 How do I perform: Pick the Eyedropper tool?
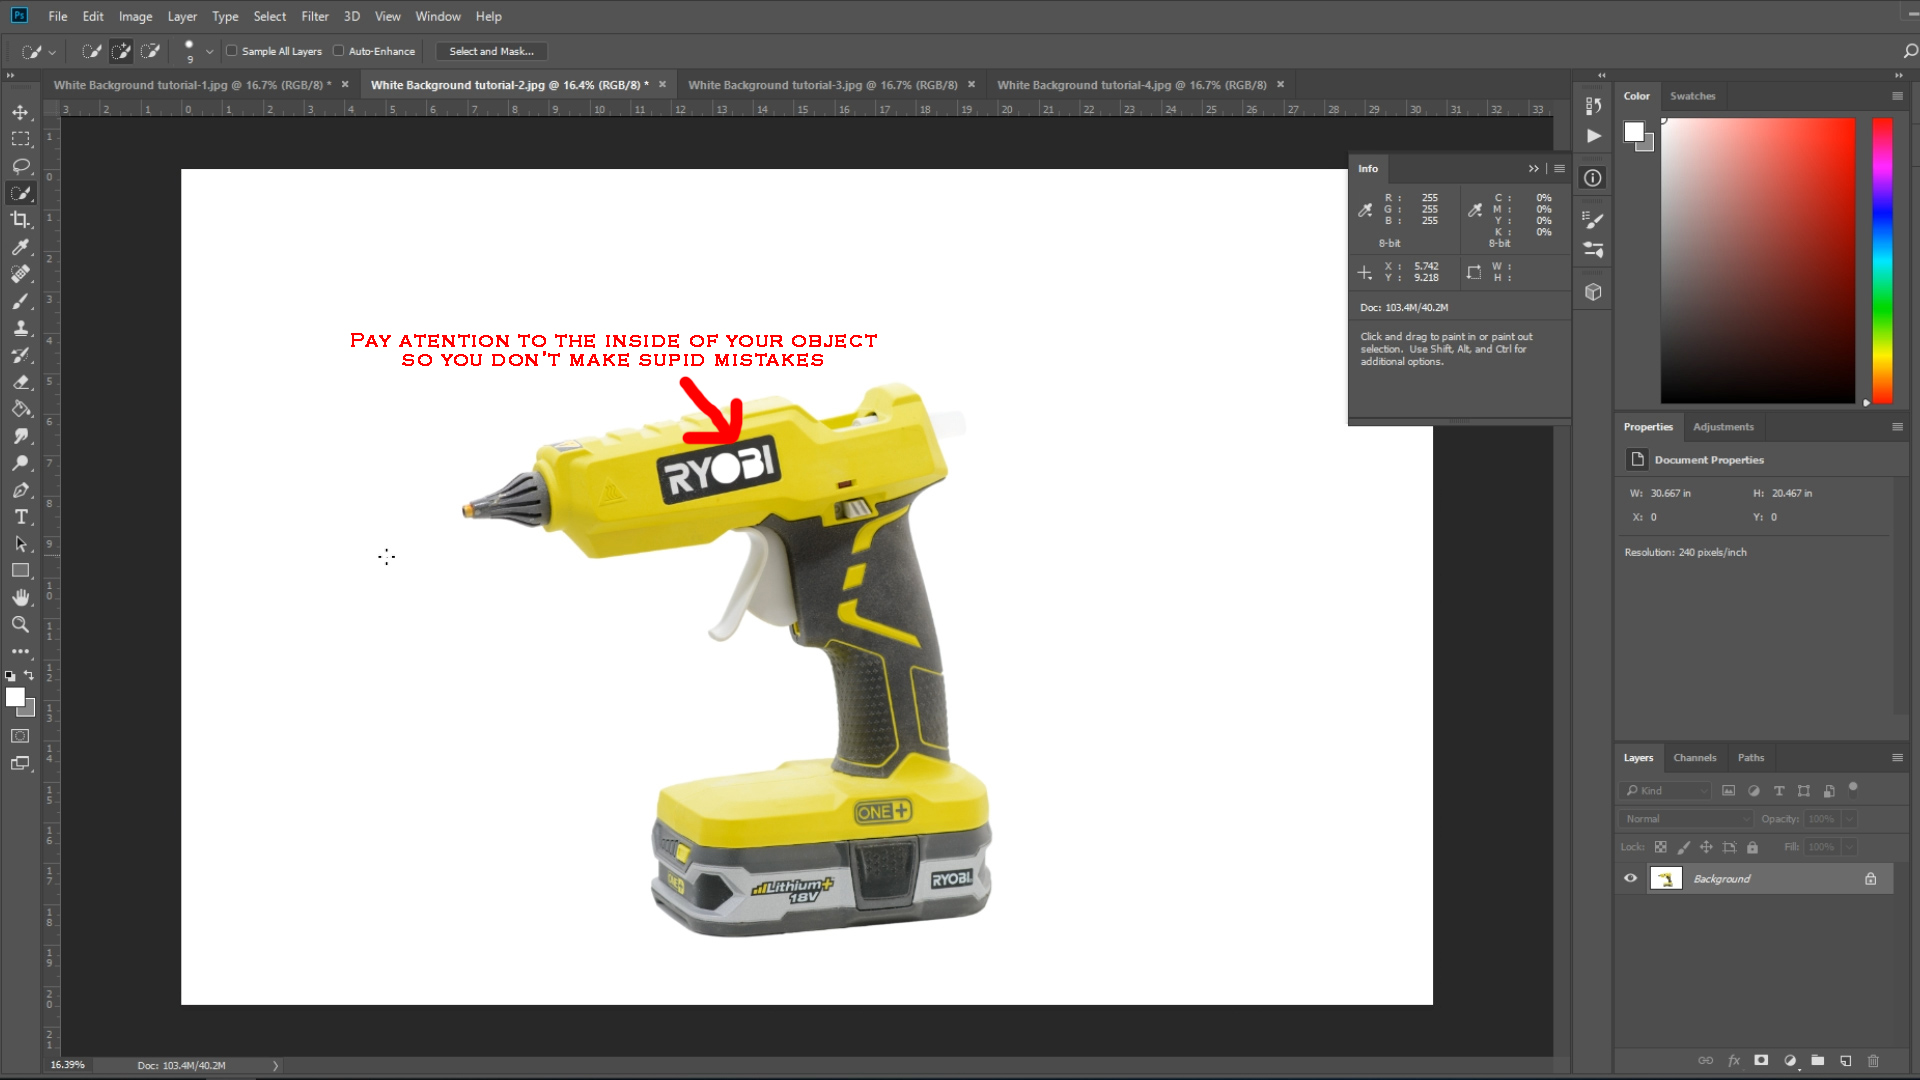[20, 247]
